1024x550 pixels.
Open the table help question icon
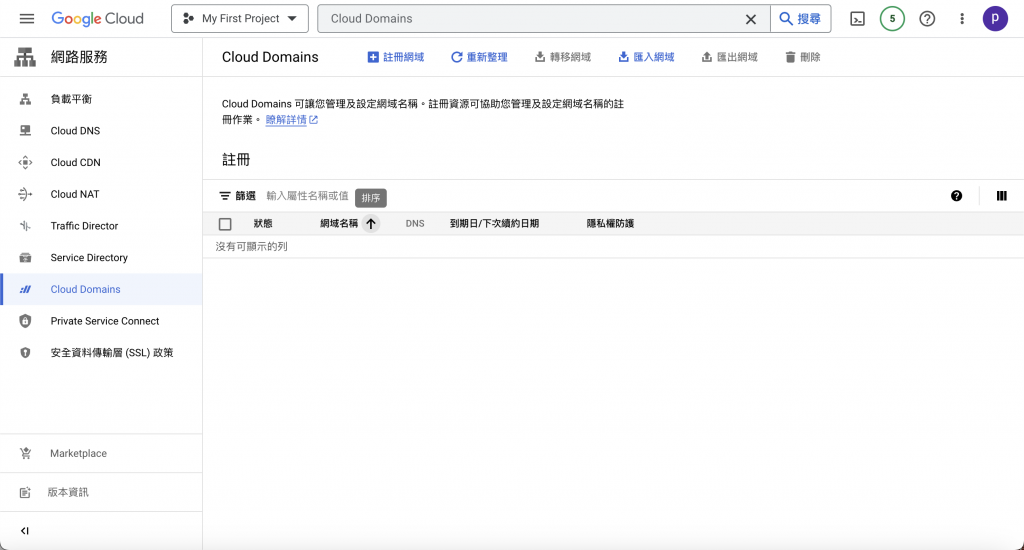(x=956, y=196)
